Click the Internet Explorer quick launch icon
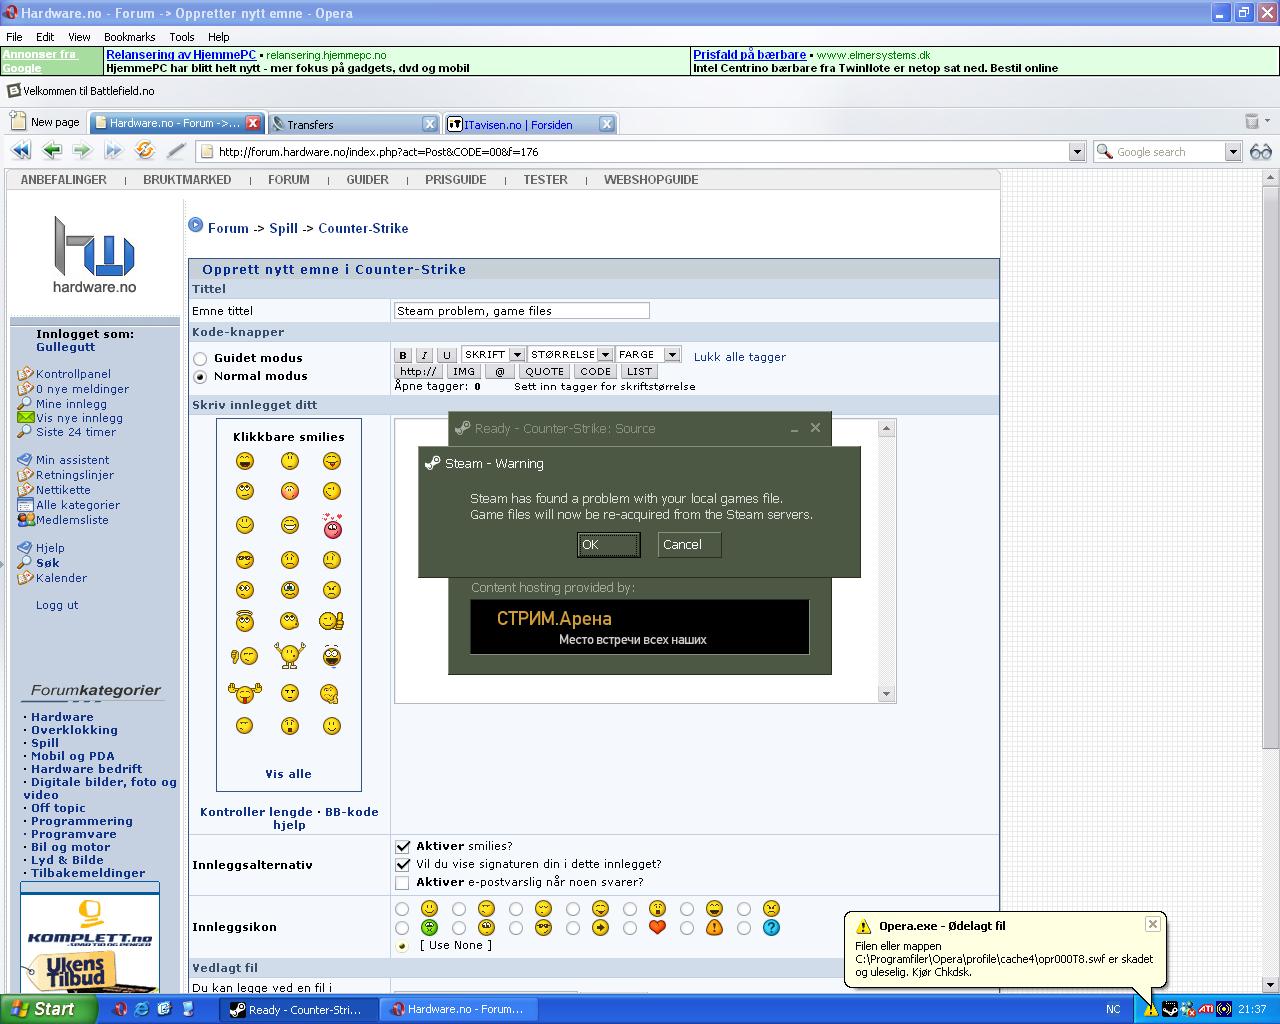 click(142, 1009)
